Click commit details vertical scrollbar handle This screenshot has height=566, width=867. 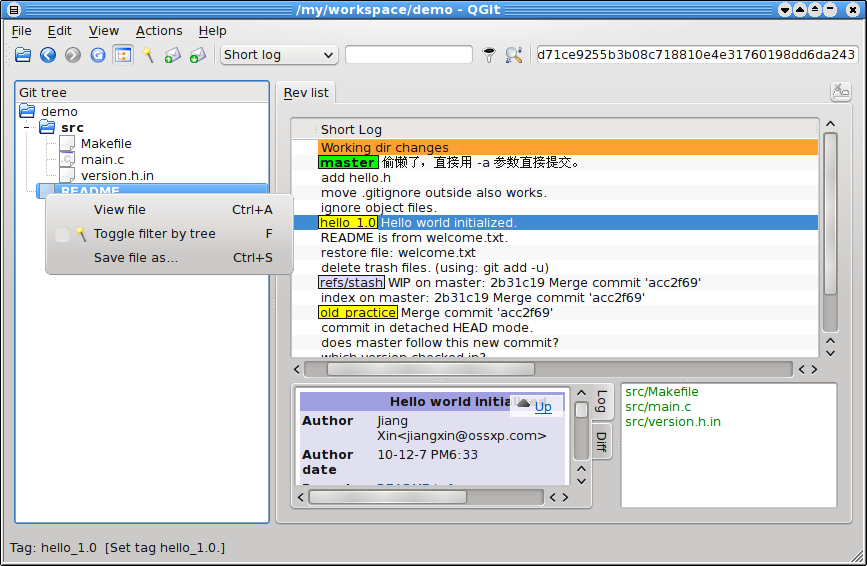pyautogui.click(x=581, y=411)
